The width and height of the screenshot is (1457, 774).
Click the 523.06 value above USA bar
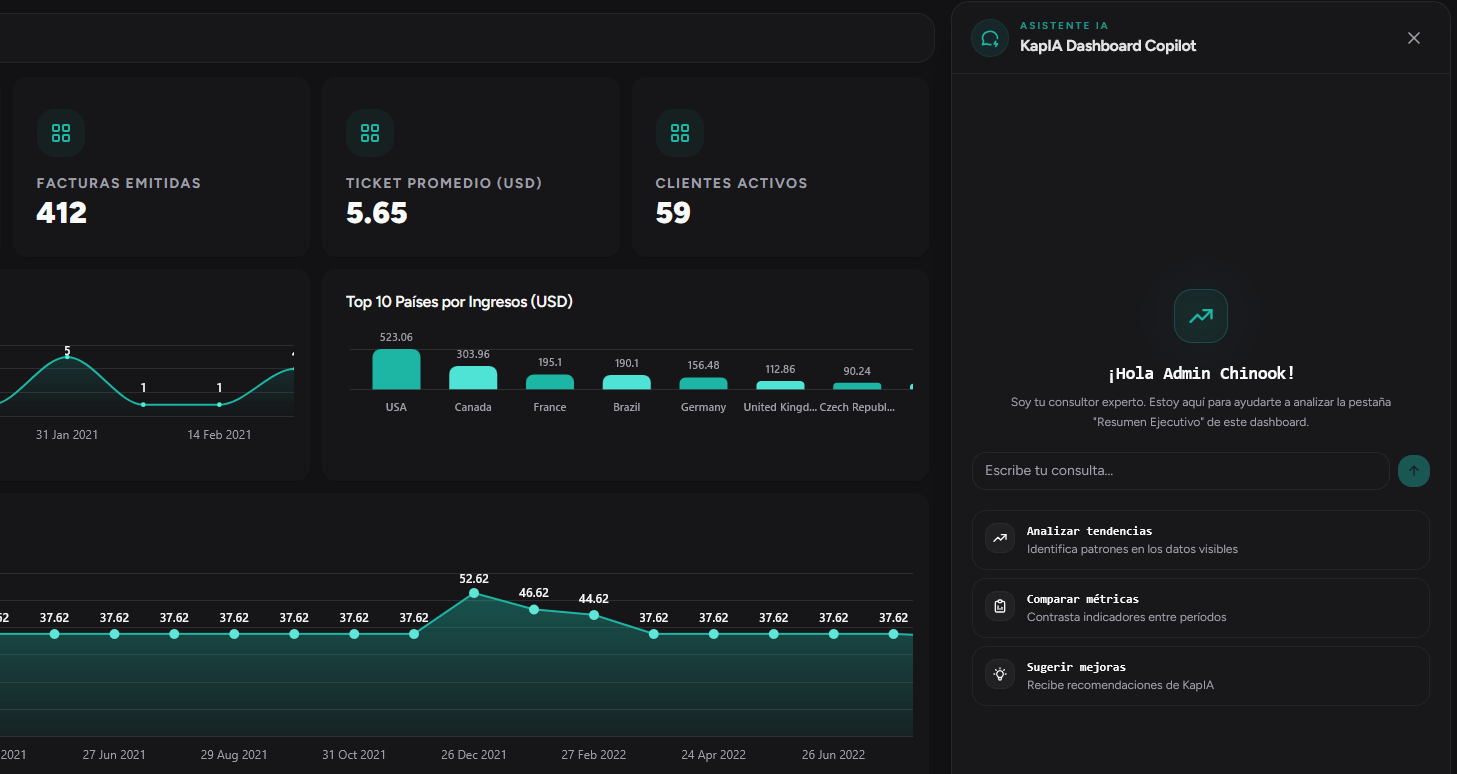coord(396,337)
